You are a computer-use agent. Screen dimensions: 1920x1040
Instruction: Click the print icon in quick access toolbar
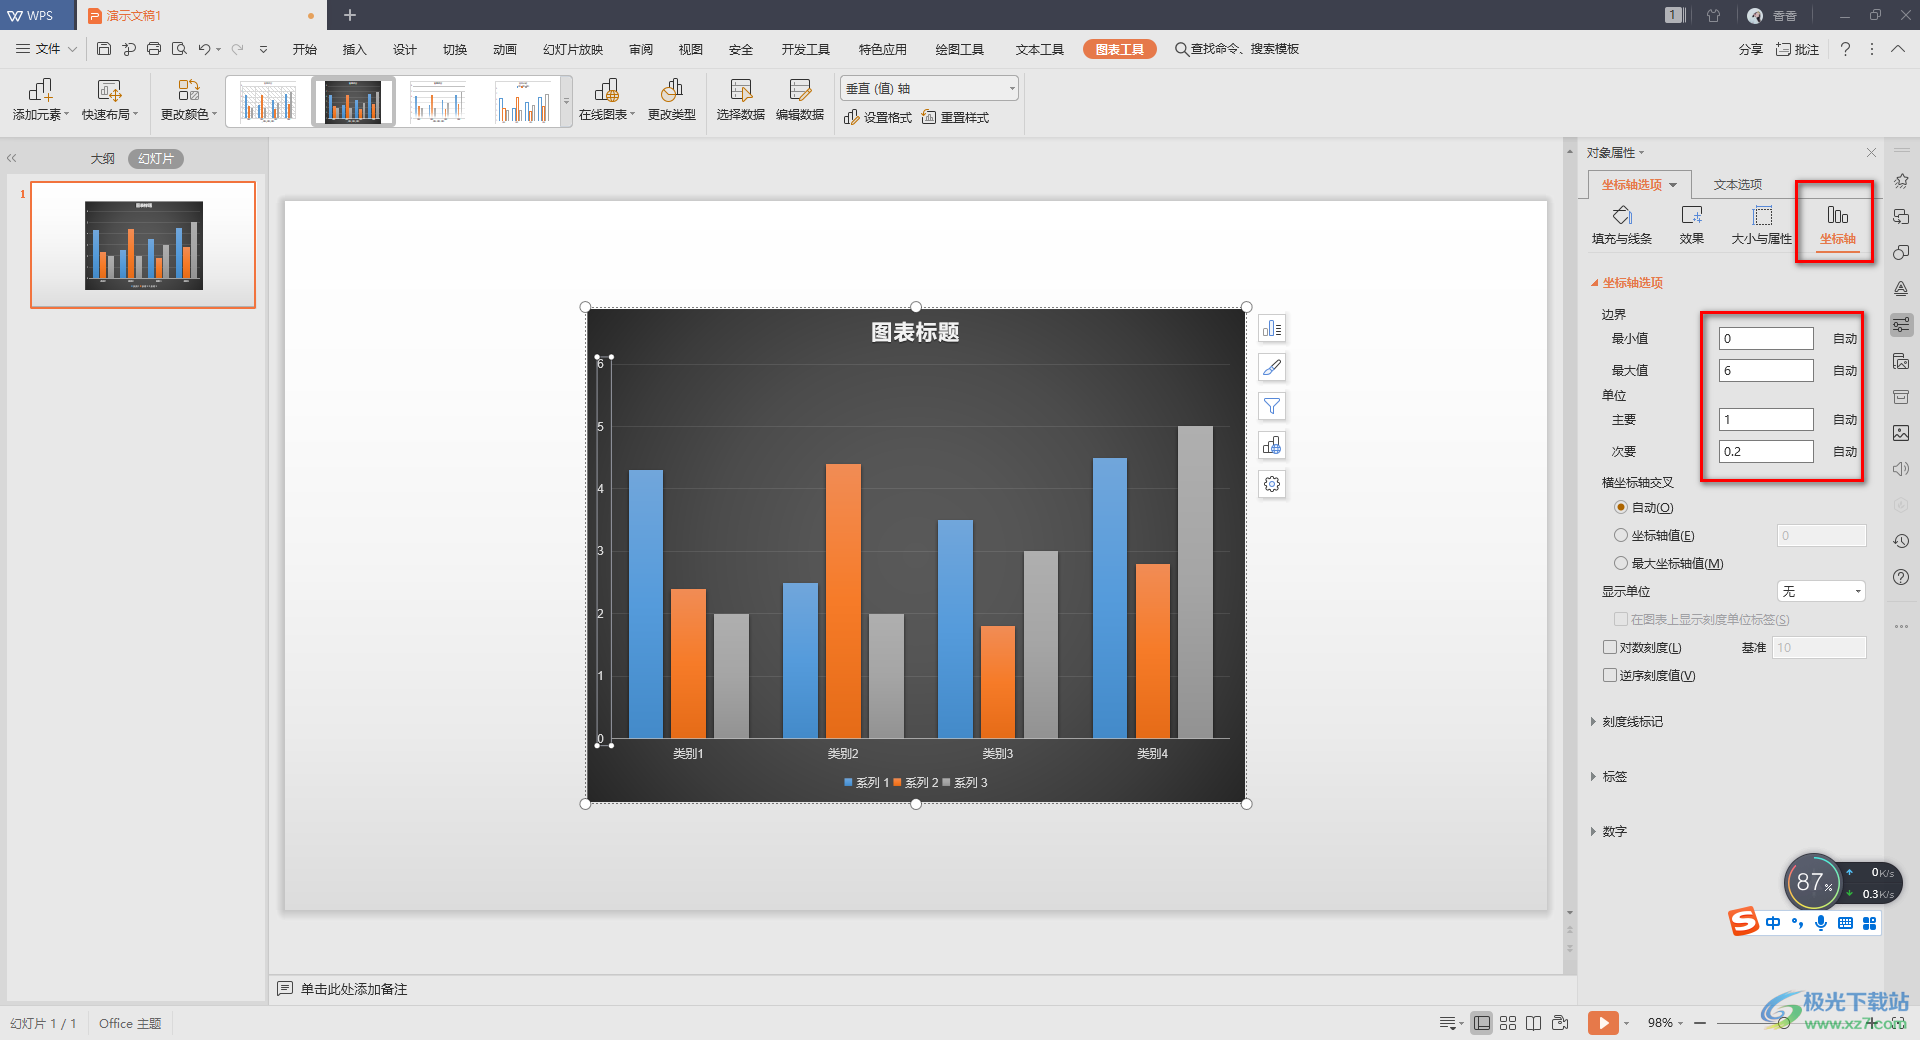click(x=154, y=49)
